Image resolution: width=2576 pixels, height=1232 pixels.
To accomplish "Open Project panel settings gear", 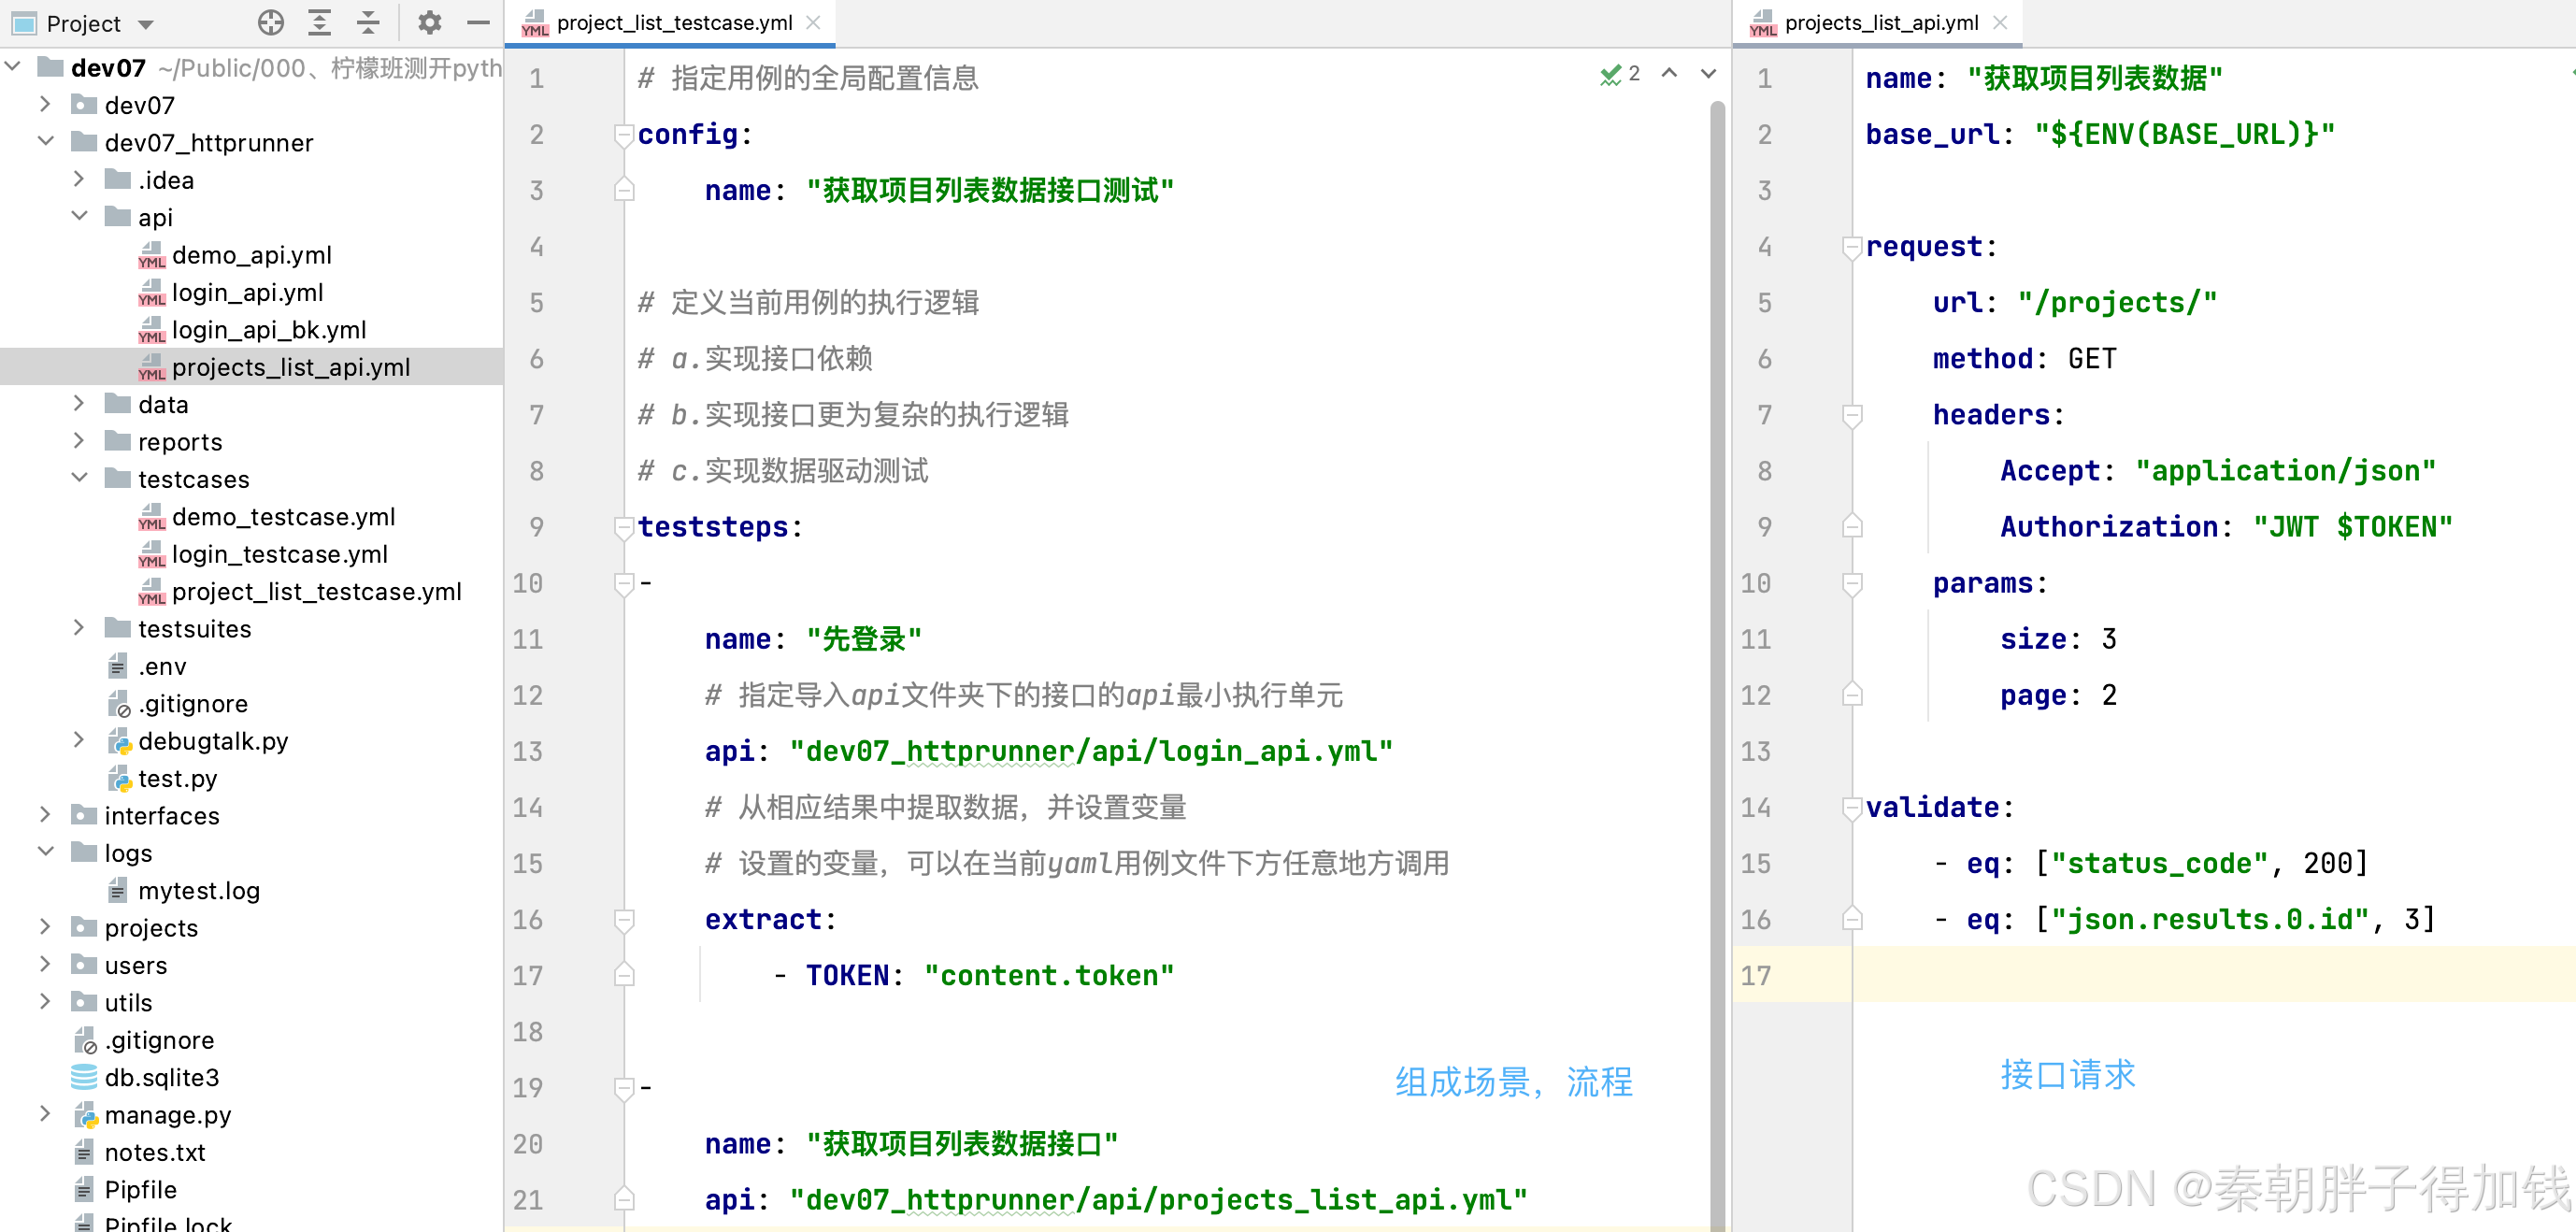I will (x=429, y=22).
